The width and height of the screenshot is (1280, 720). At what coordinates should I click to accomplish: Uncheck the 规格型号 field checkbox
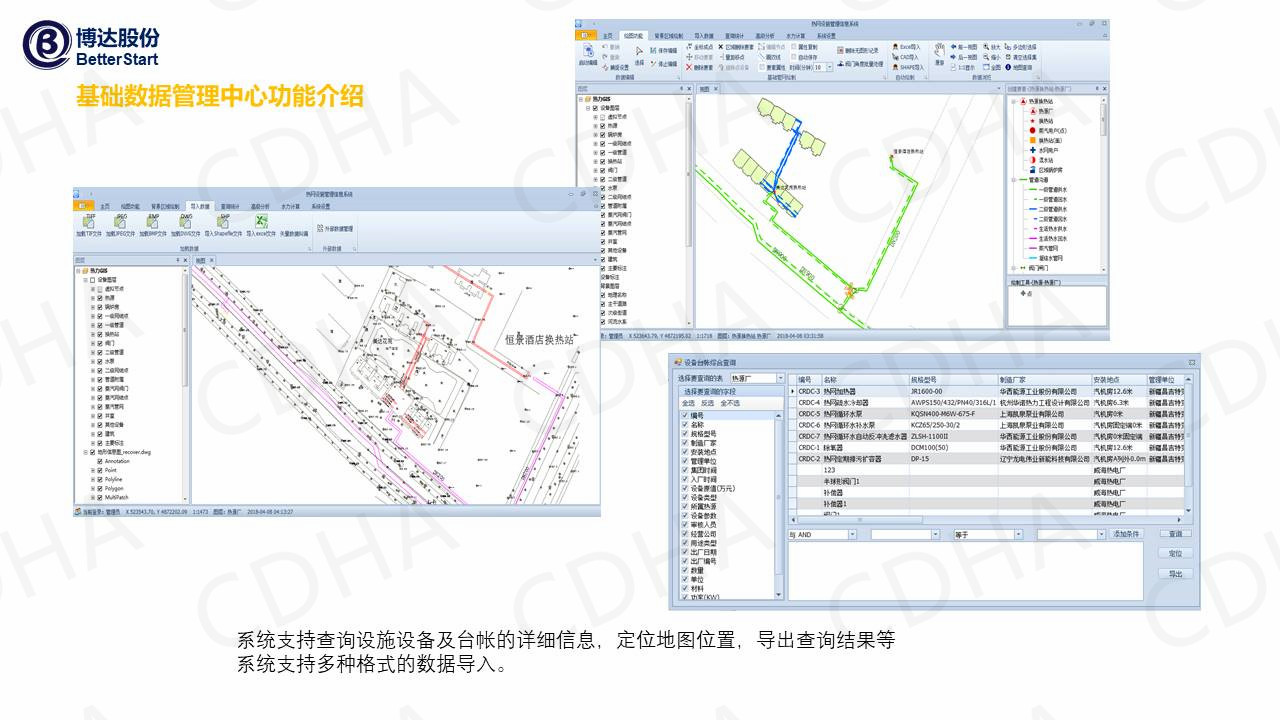point(684,434)
